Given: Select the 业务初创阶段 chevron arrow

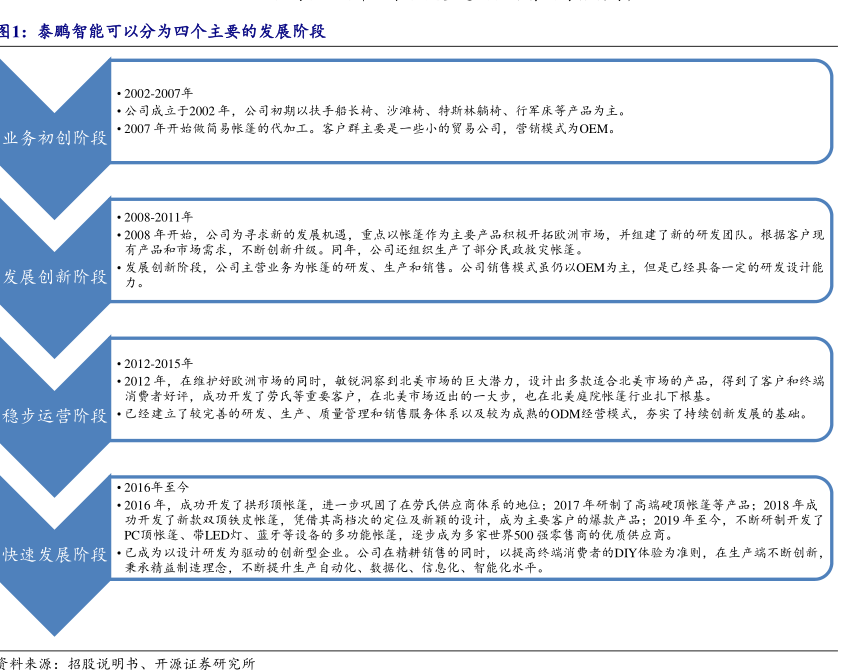Looking at the screenshot, I should coord(55,138).
